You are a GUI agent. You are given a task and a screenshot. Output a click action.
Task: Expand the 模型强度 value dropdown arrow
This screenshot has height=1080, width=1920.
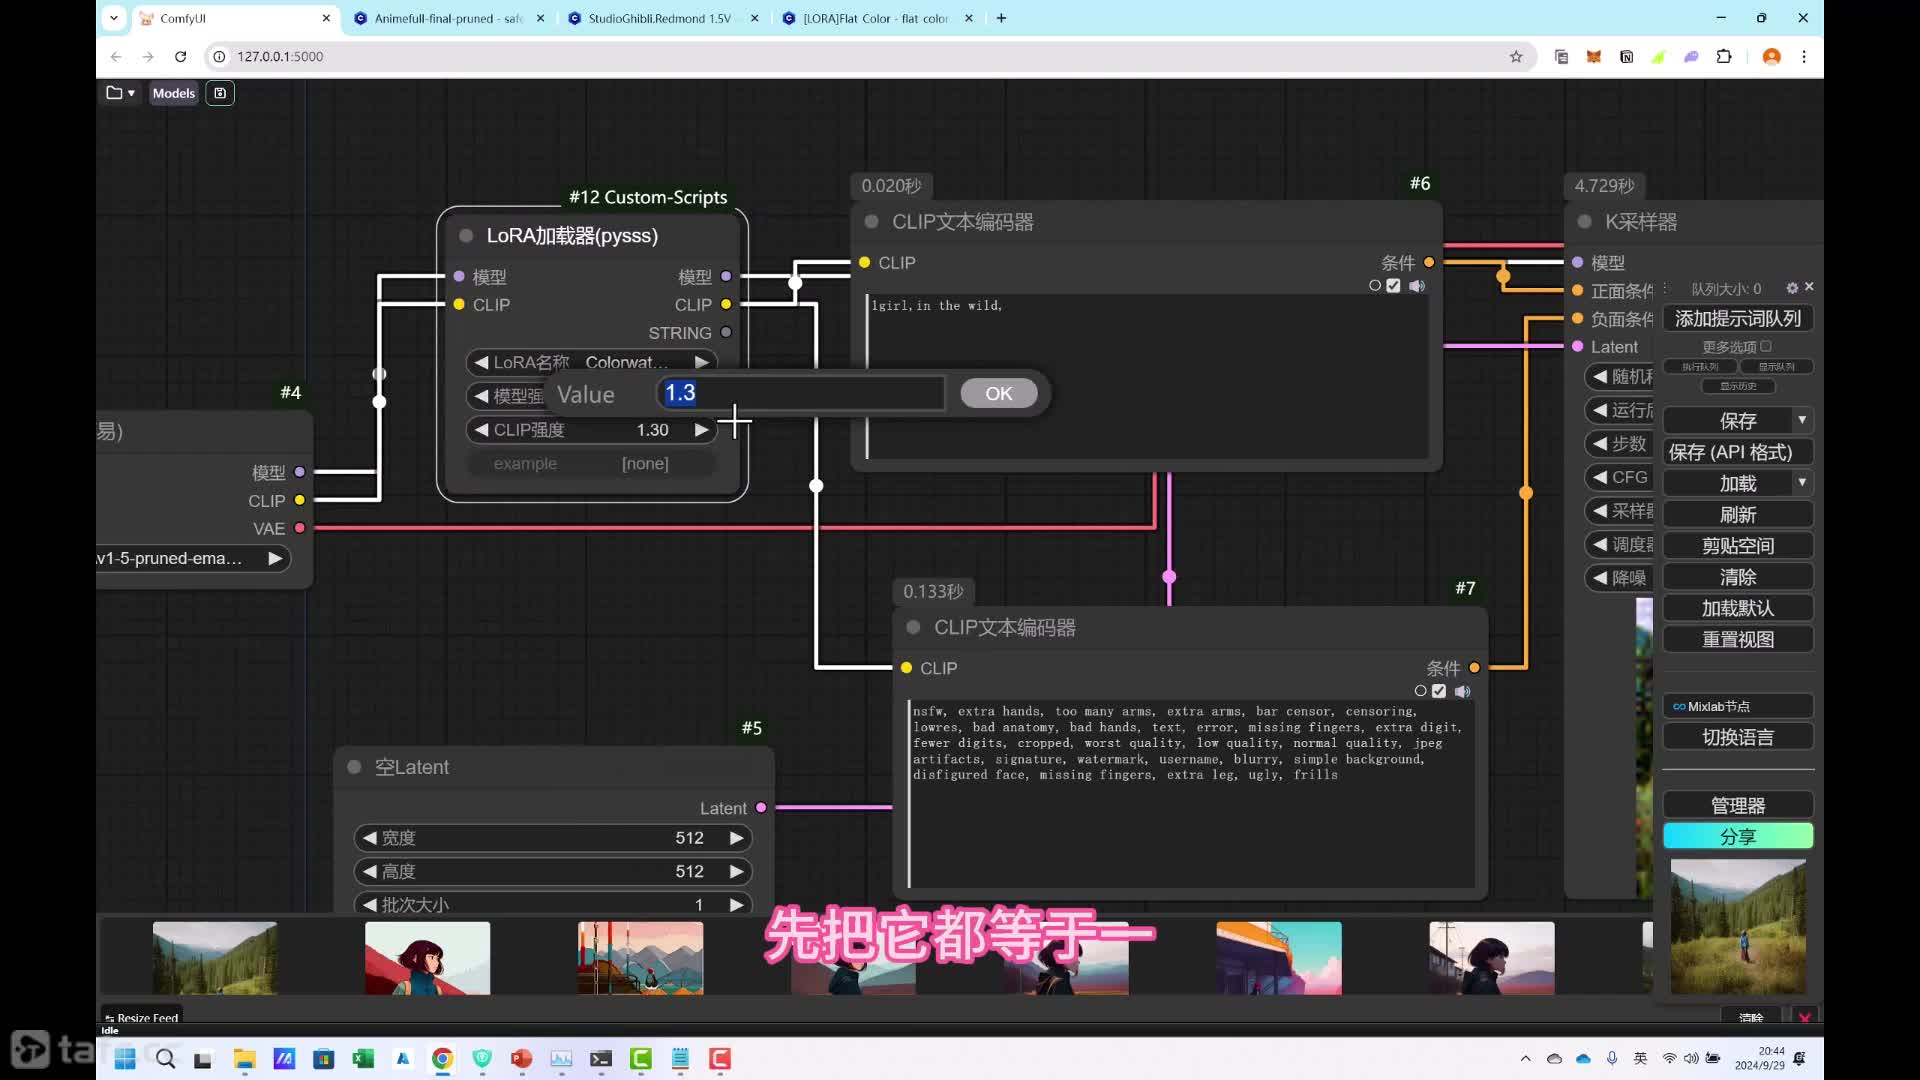coord(481,394)
